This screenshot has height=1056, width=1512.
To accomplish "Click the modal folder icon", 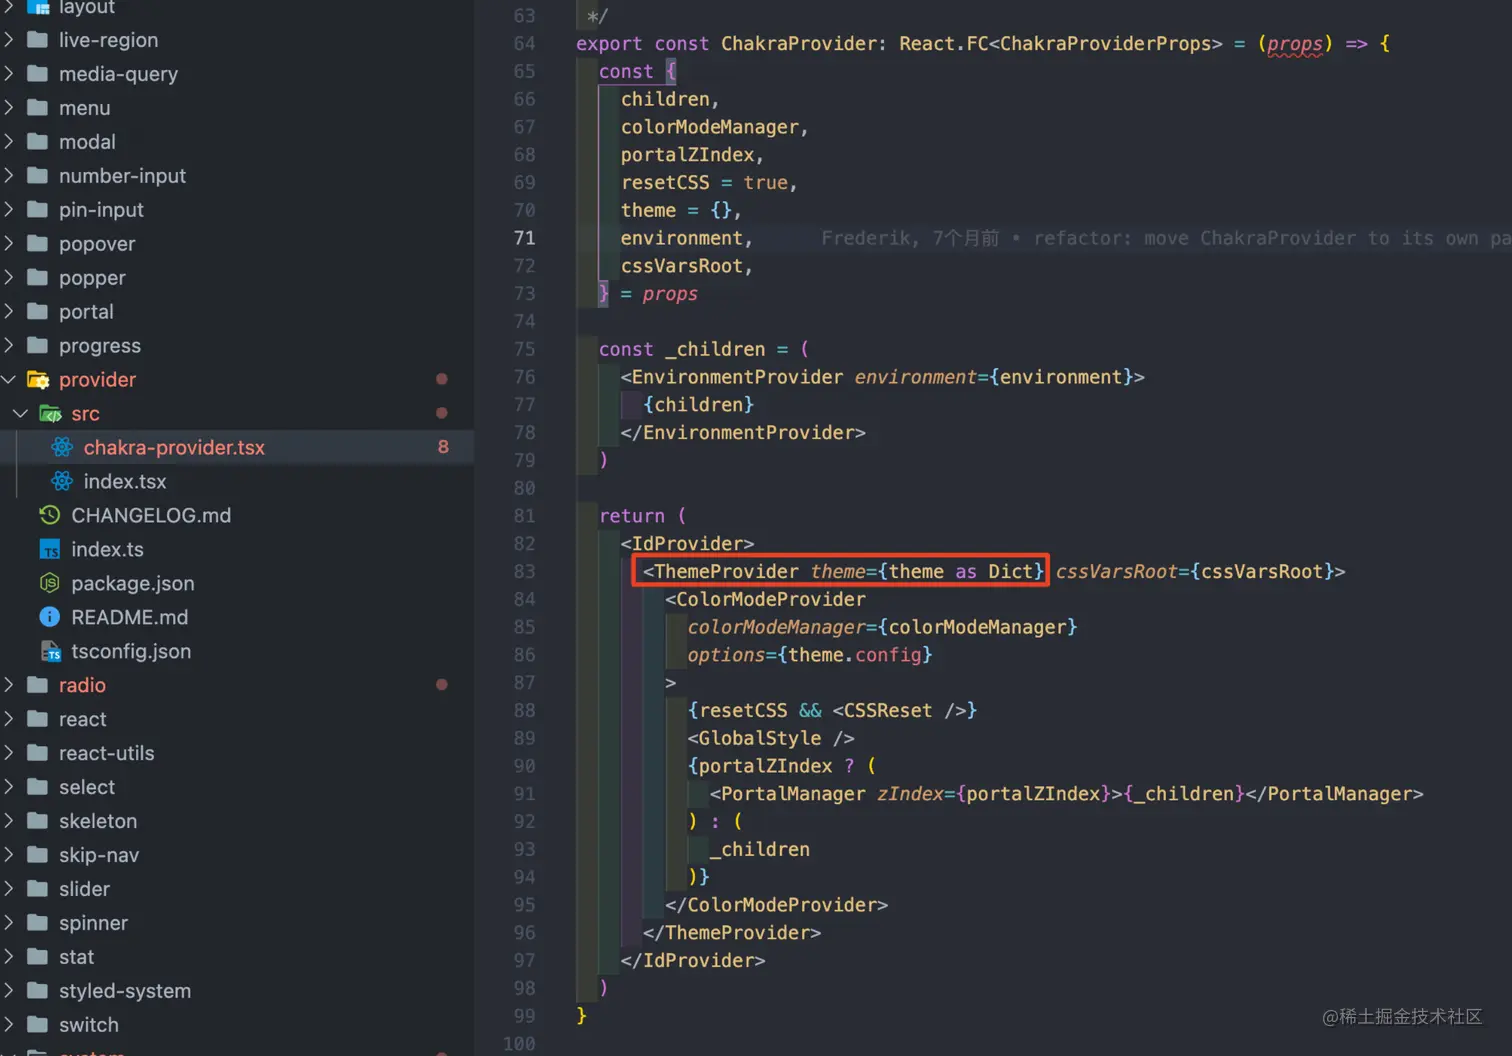I will click(38, 142).
